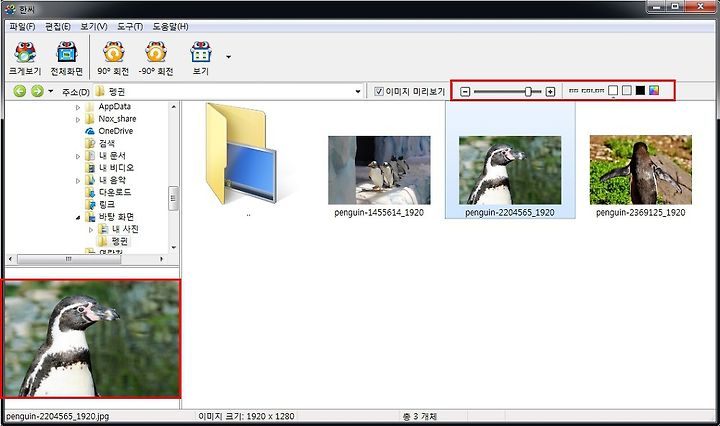
Task: Go forward with the green right arrow
Action: (x=37, y=91)
